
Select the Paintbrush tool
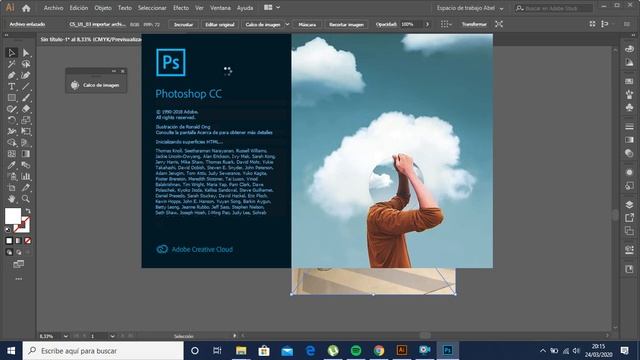click(x=26, y=98)
